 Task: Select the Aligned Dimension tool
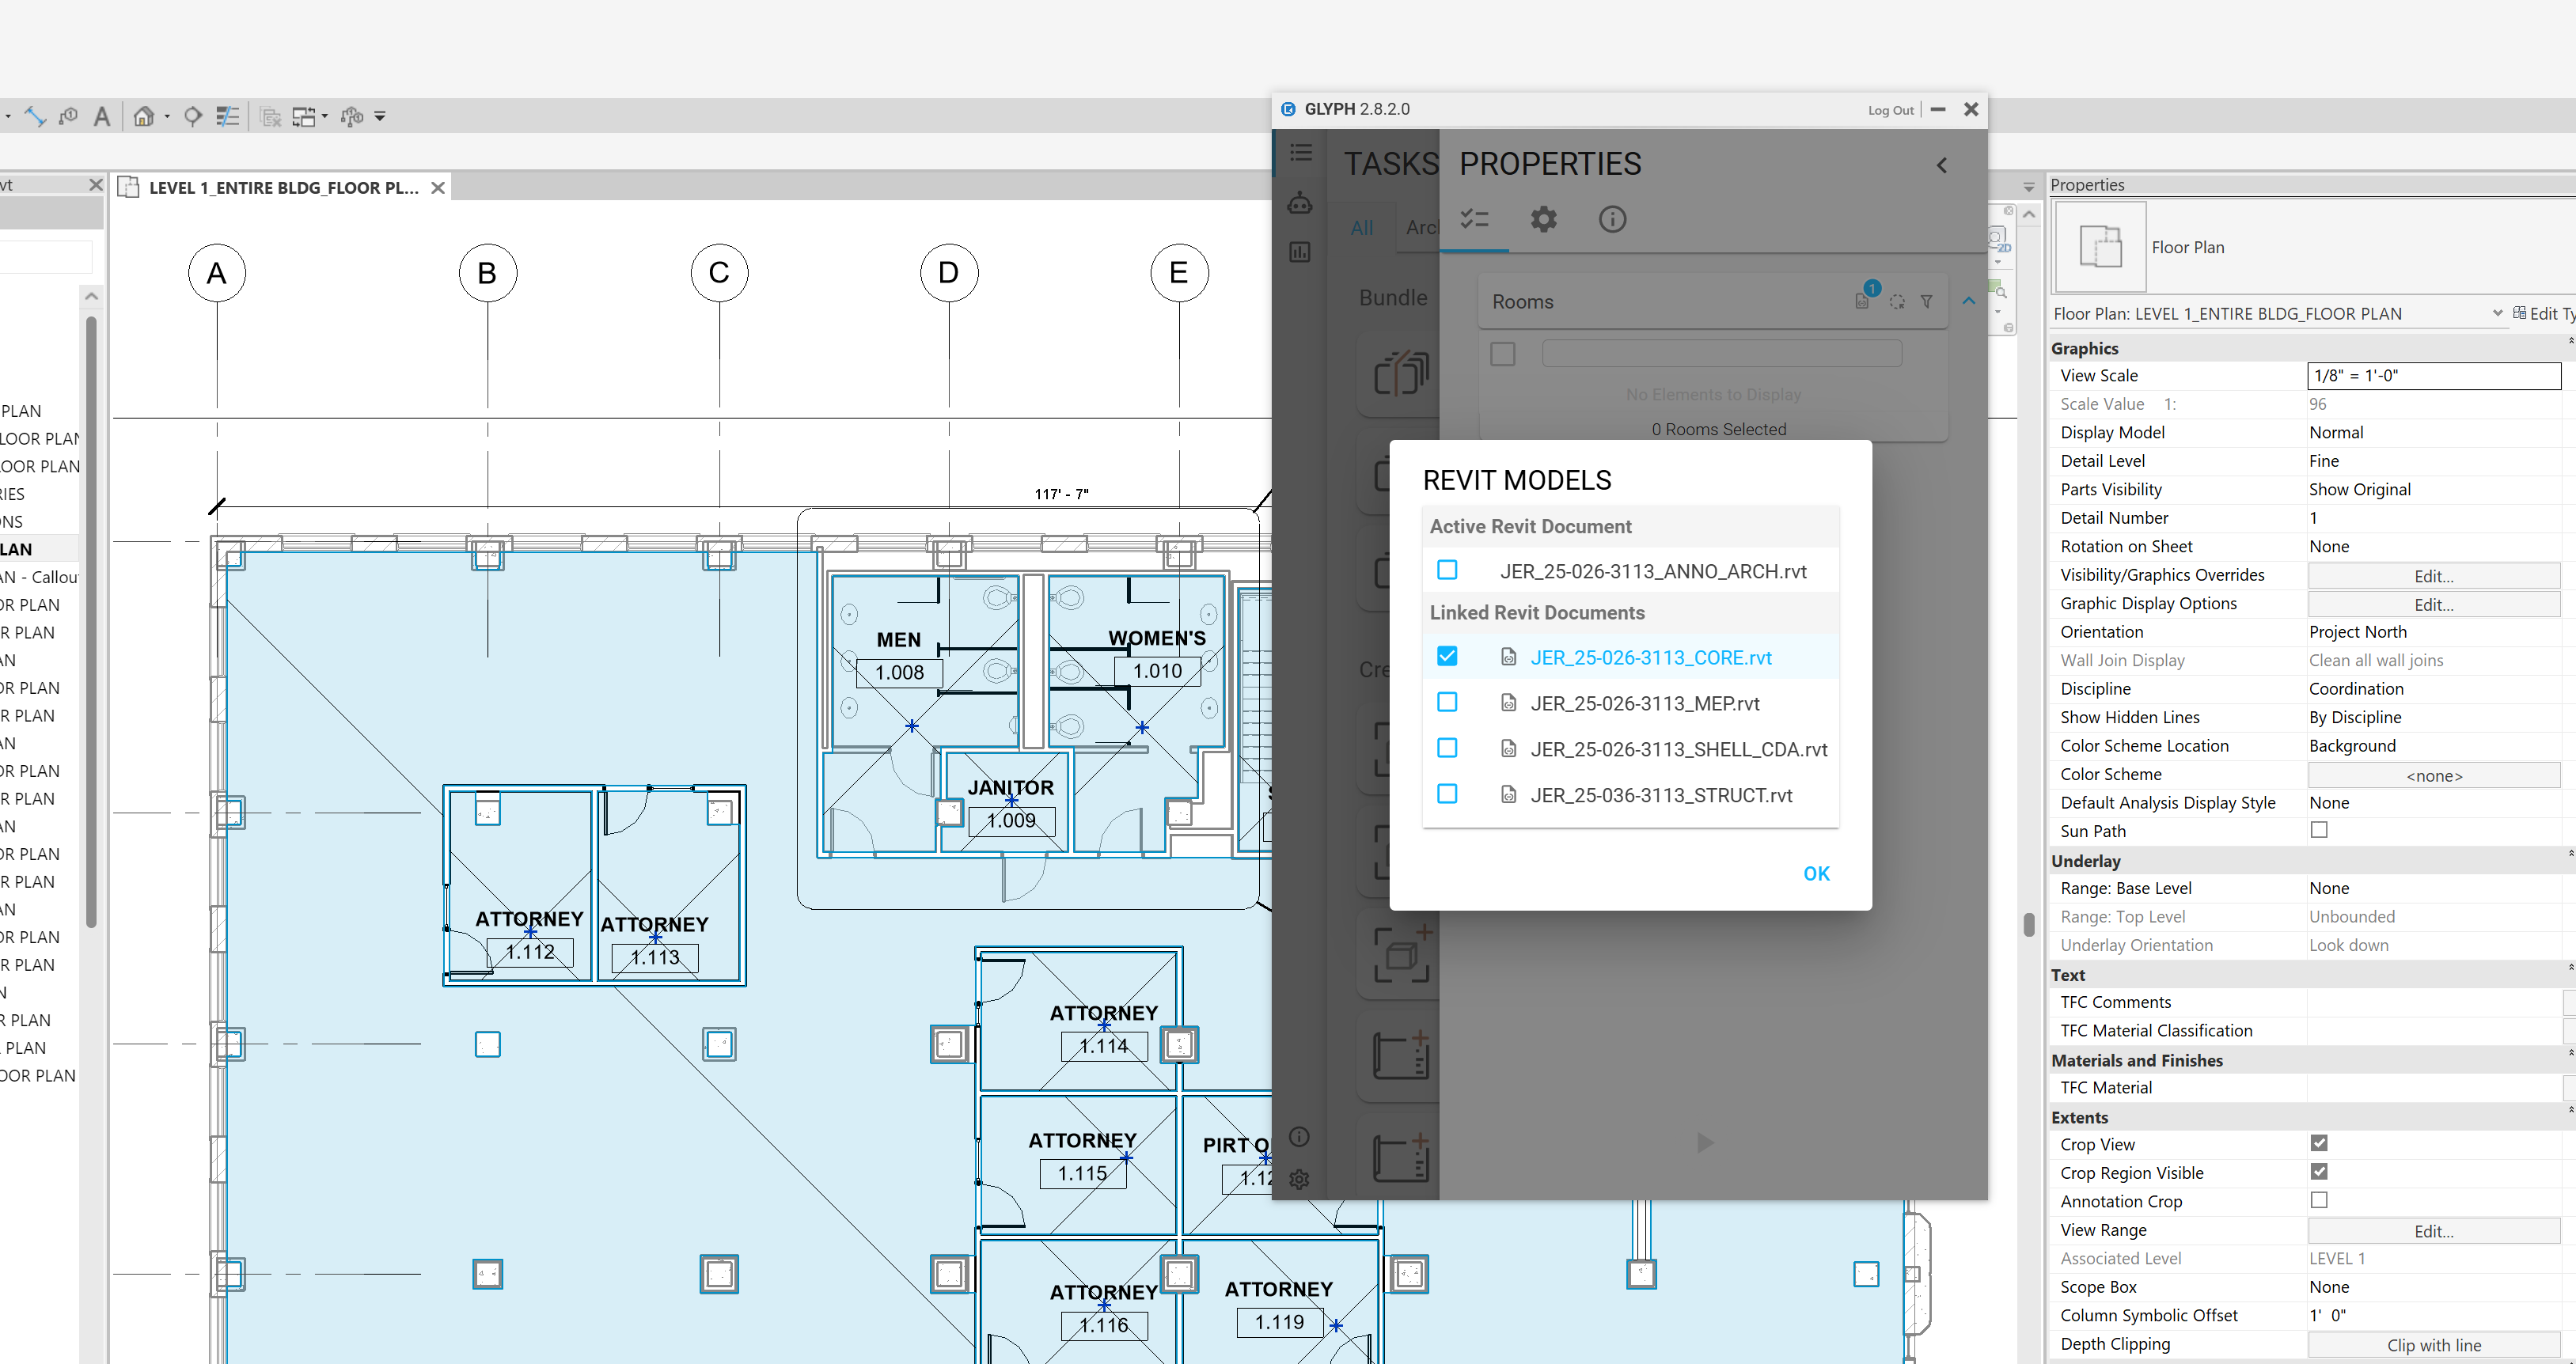(34, 117)
